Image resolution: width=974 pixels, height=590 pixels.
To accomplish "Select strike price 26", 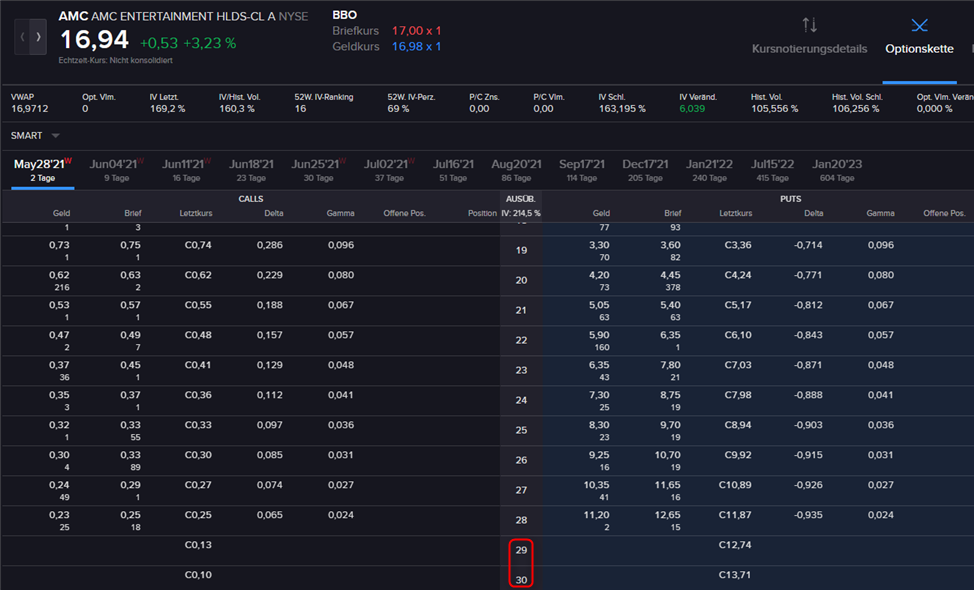I will pos(521,460).
